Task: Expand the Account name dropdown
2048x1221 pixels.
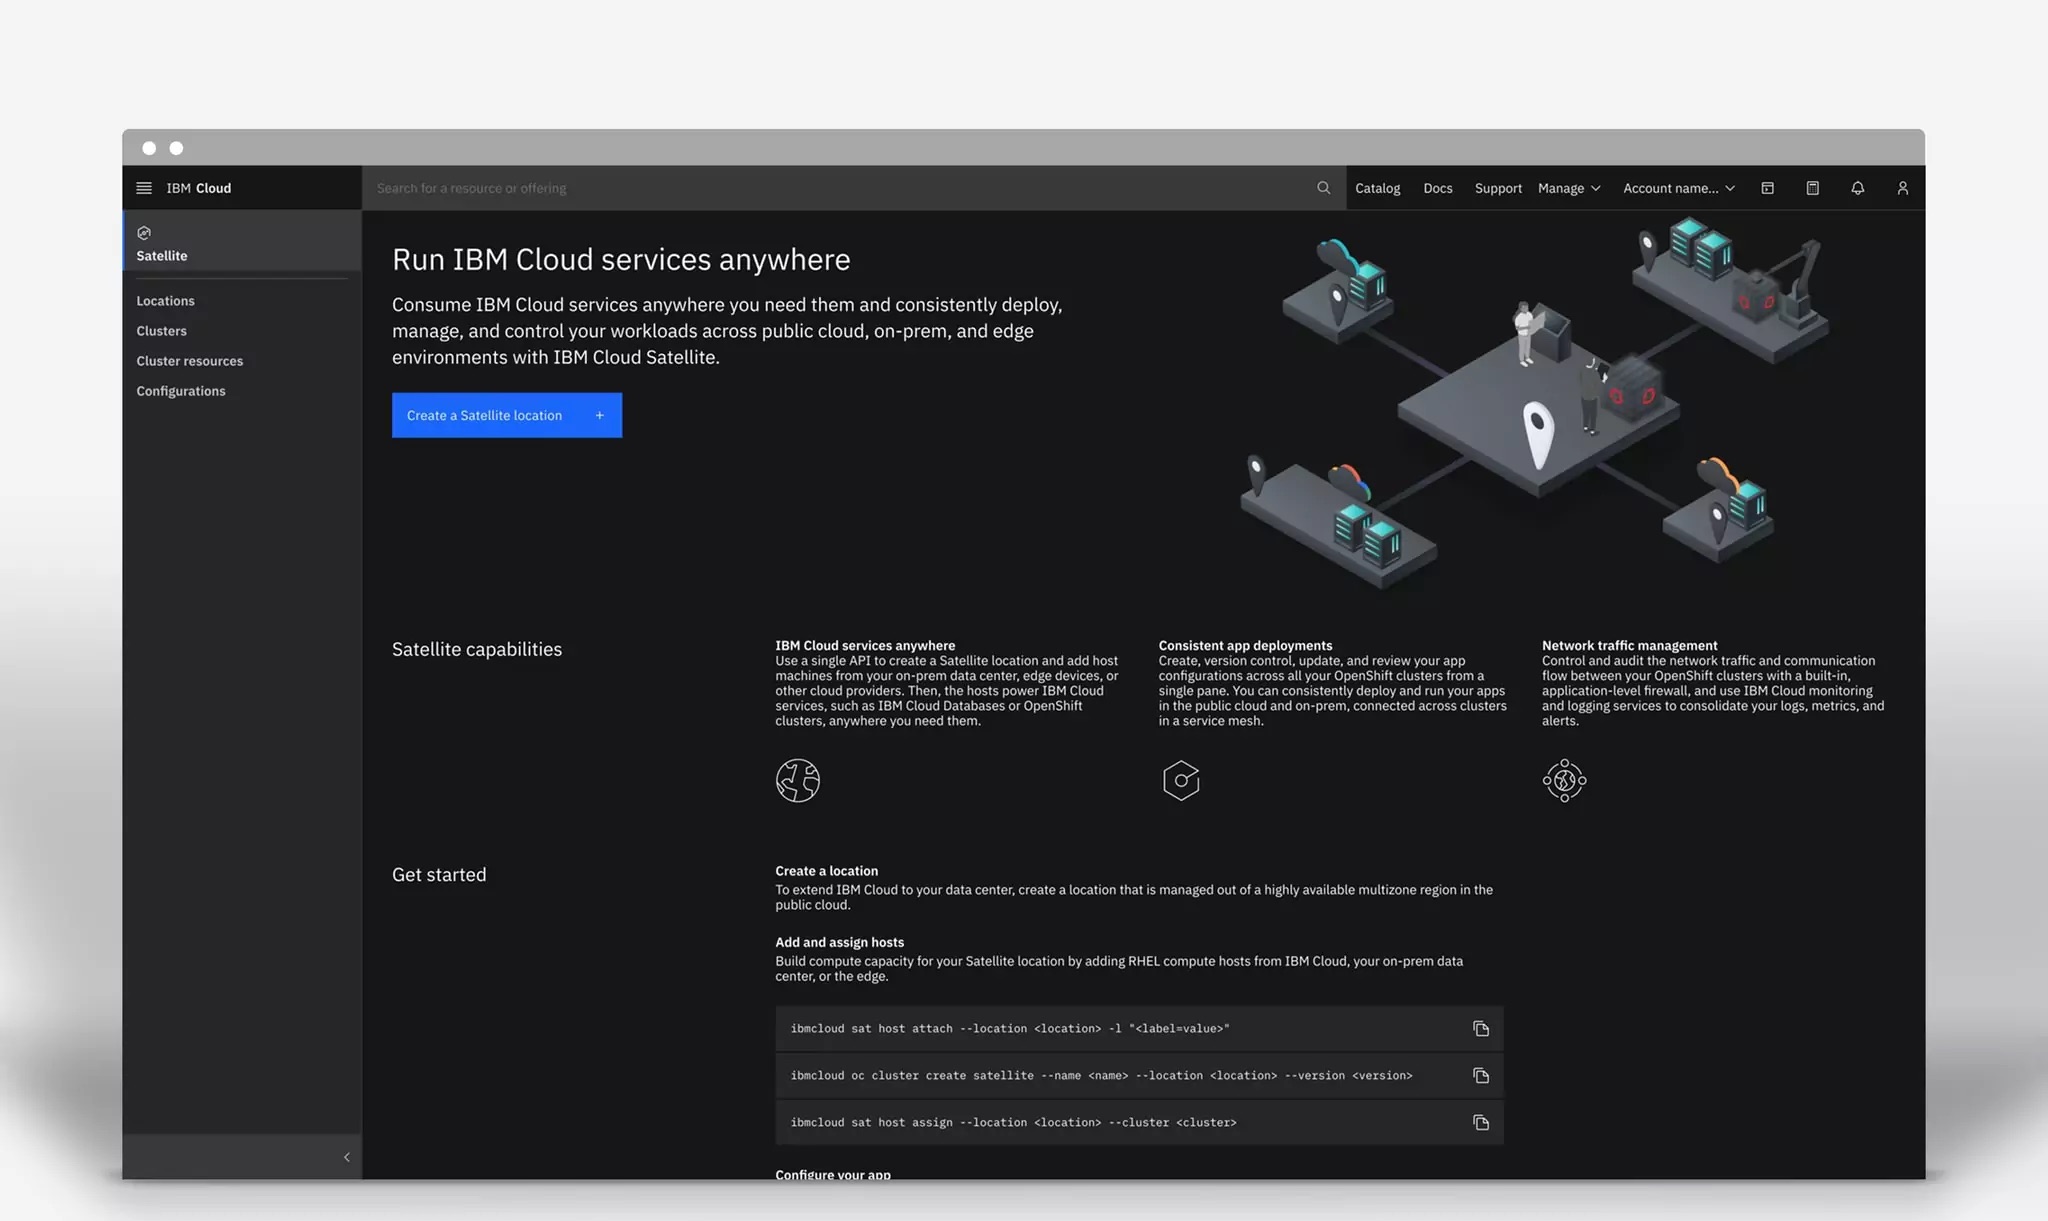Action: pyautogui.click(x=1679, y=188)
